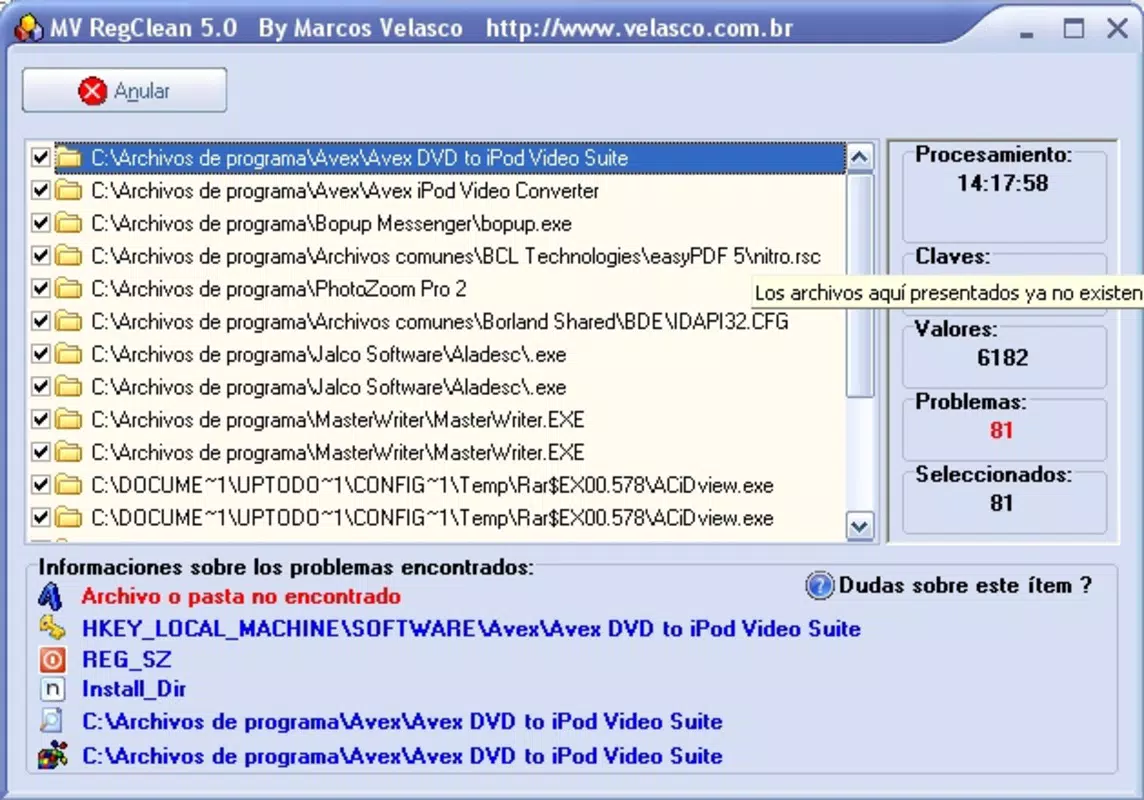The height and width of the screenshot is (800, 1144).
Task: Click the key icon beside the HKEY_LOCAL_MACHINE path
Action: 52,628
